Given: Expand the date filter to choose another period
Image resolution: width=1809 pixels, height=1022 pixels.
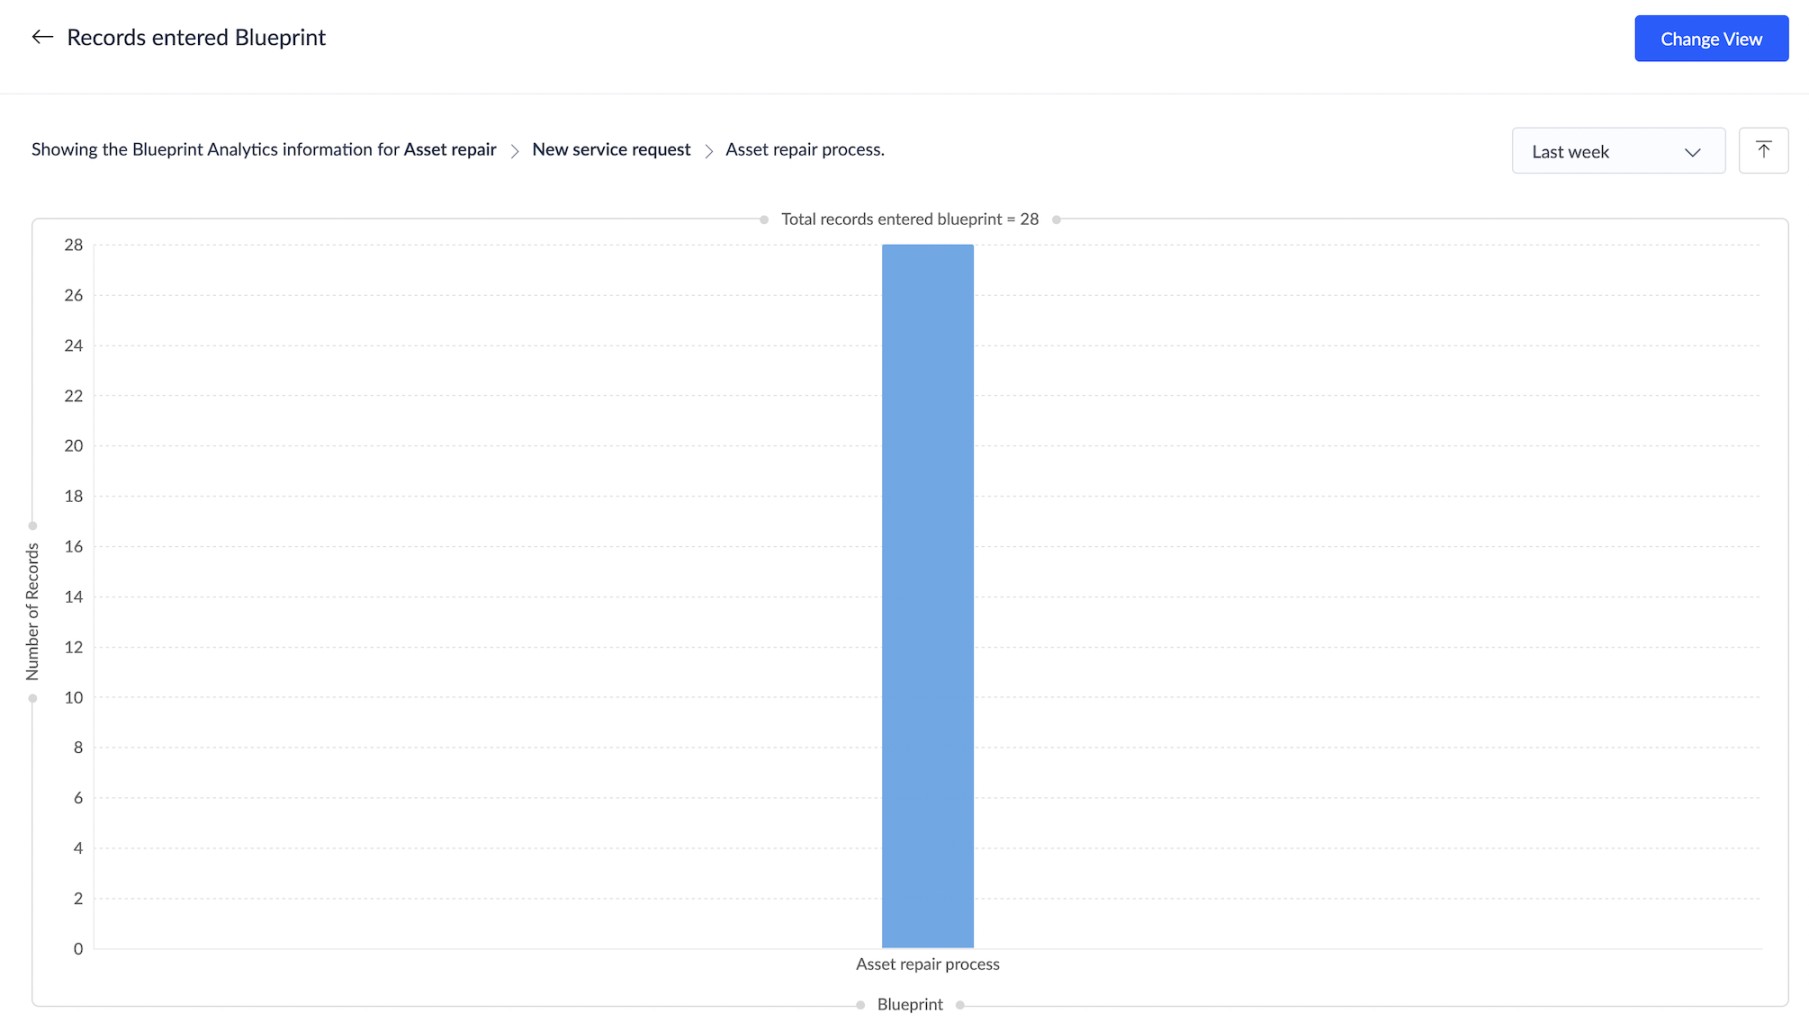Looking at the screenshot, I should tap(1618, 152).
